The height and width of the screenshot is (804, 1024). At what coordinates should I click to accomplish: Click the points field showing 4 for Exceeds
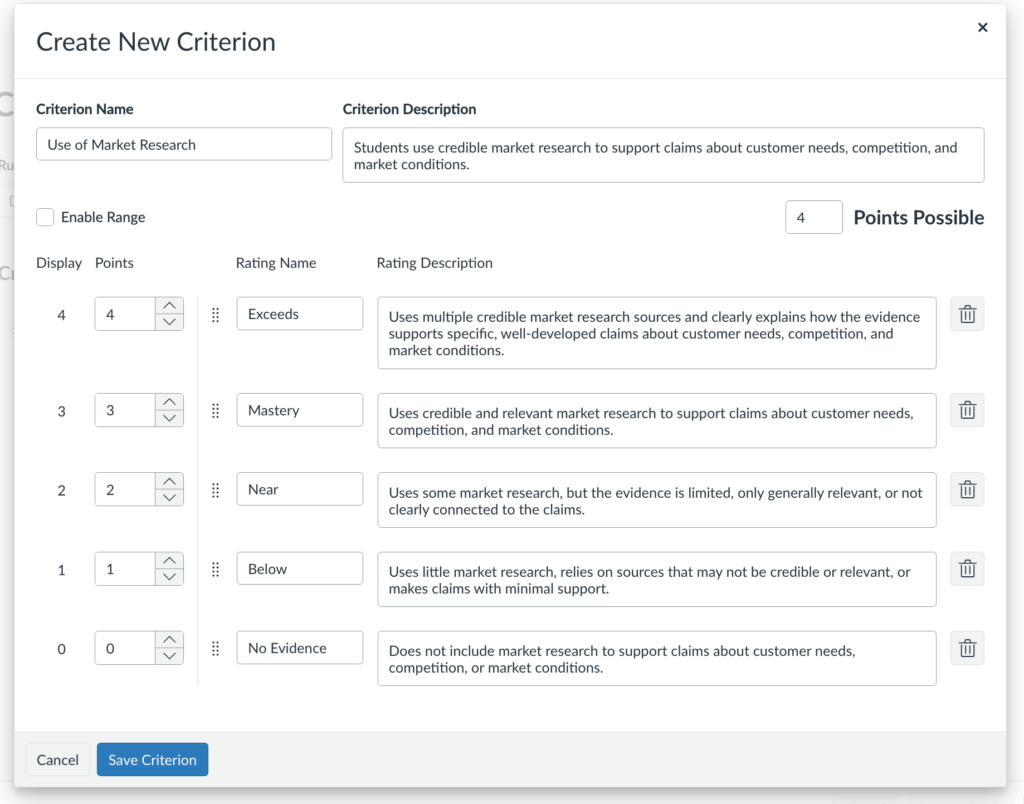coord(125,314)
